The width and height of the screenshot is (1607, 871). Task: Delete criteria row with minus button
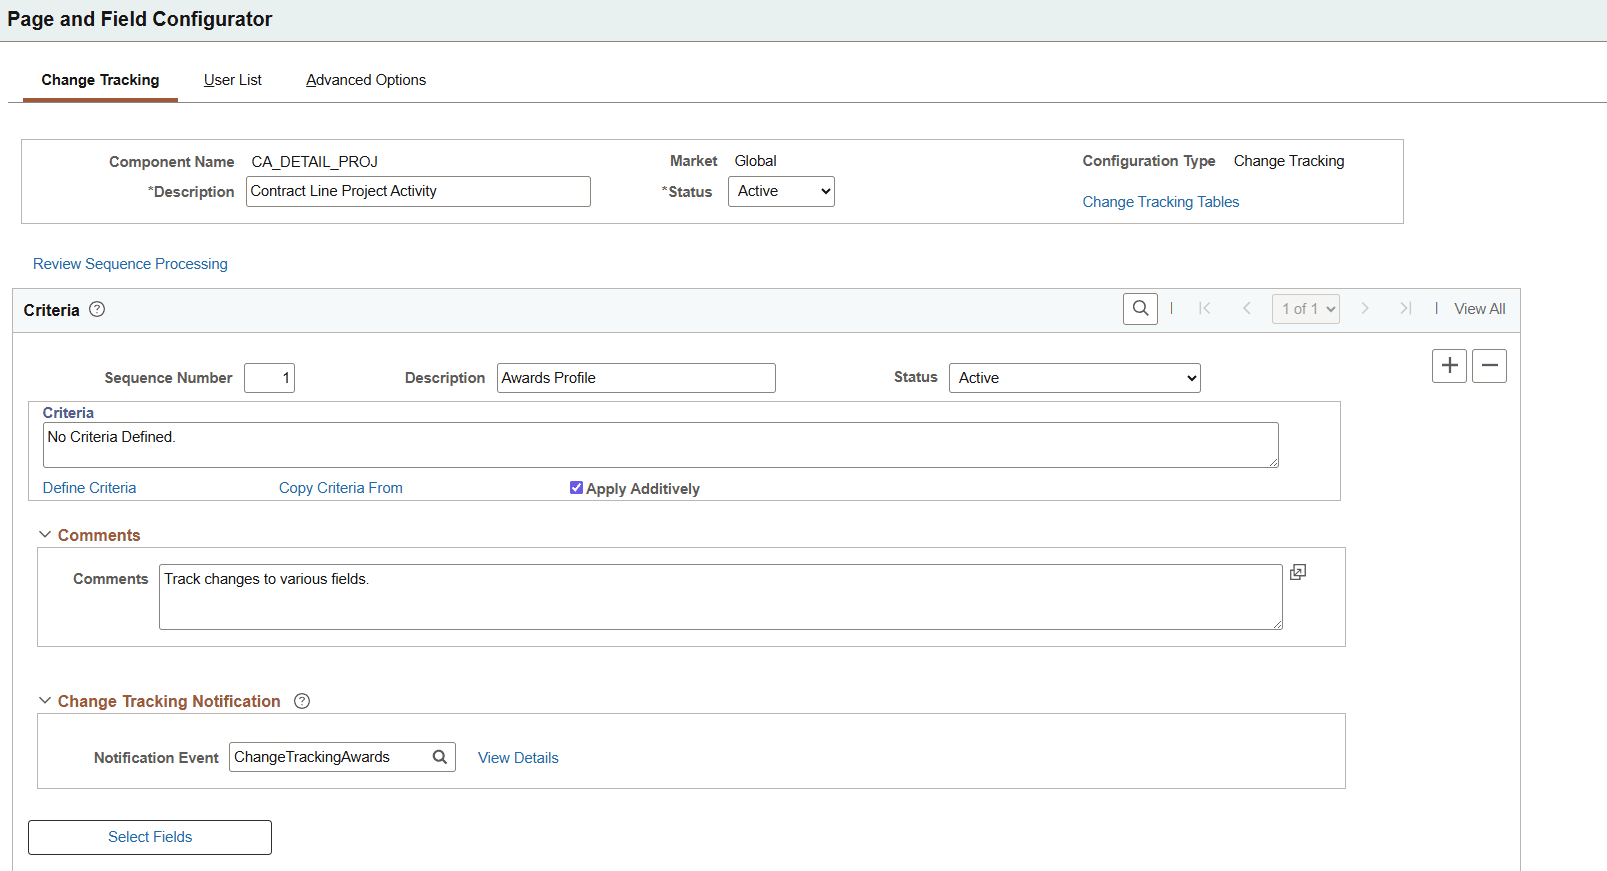point(1489,366)
